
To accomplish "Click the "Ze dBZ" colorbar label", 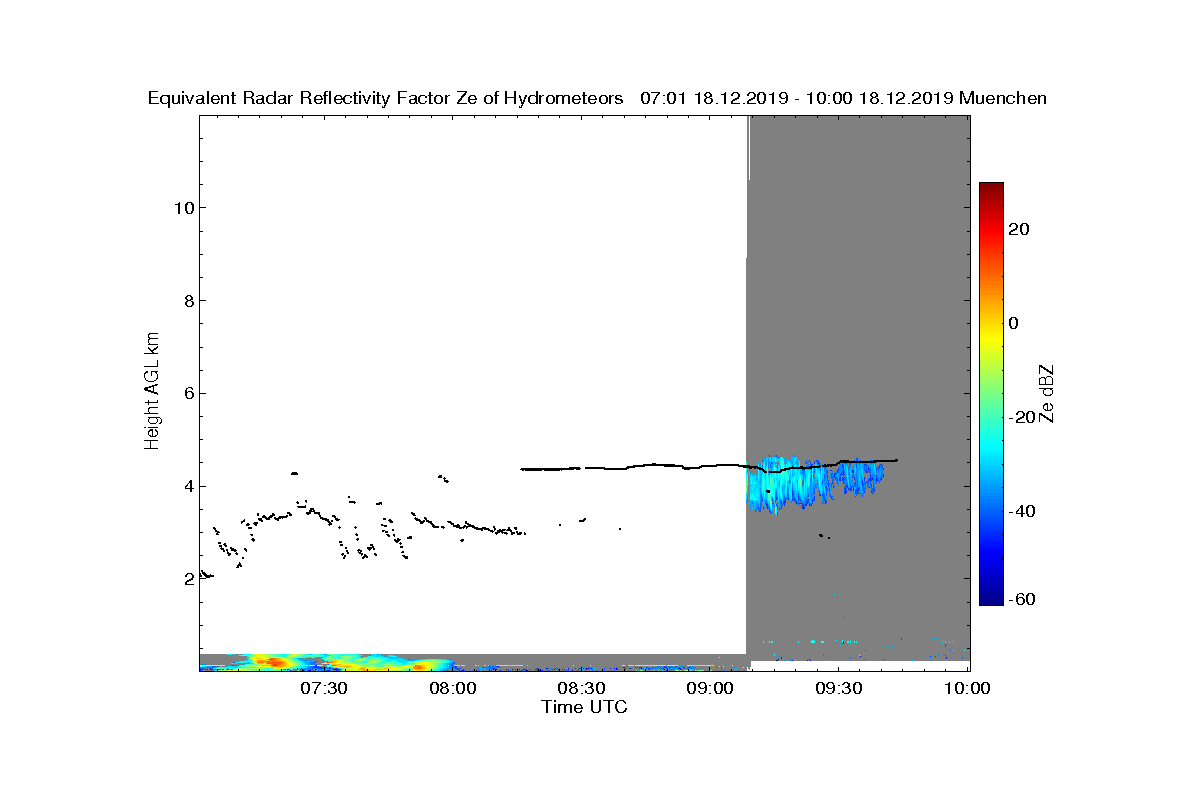I will coord(1047,393).
